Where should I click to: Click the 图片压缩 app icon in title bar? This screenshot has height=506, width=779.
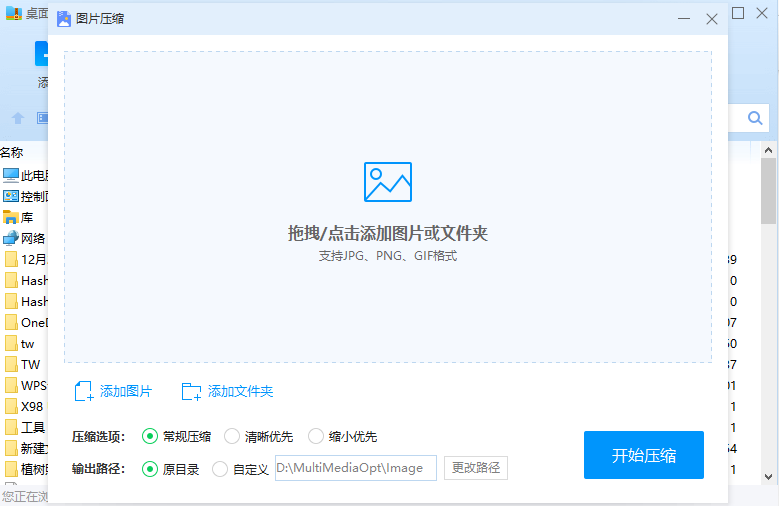click(x=64, y=19)
